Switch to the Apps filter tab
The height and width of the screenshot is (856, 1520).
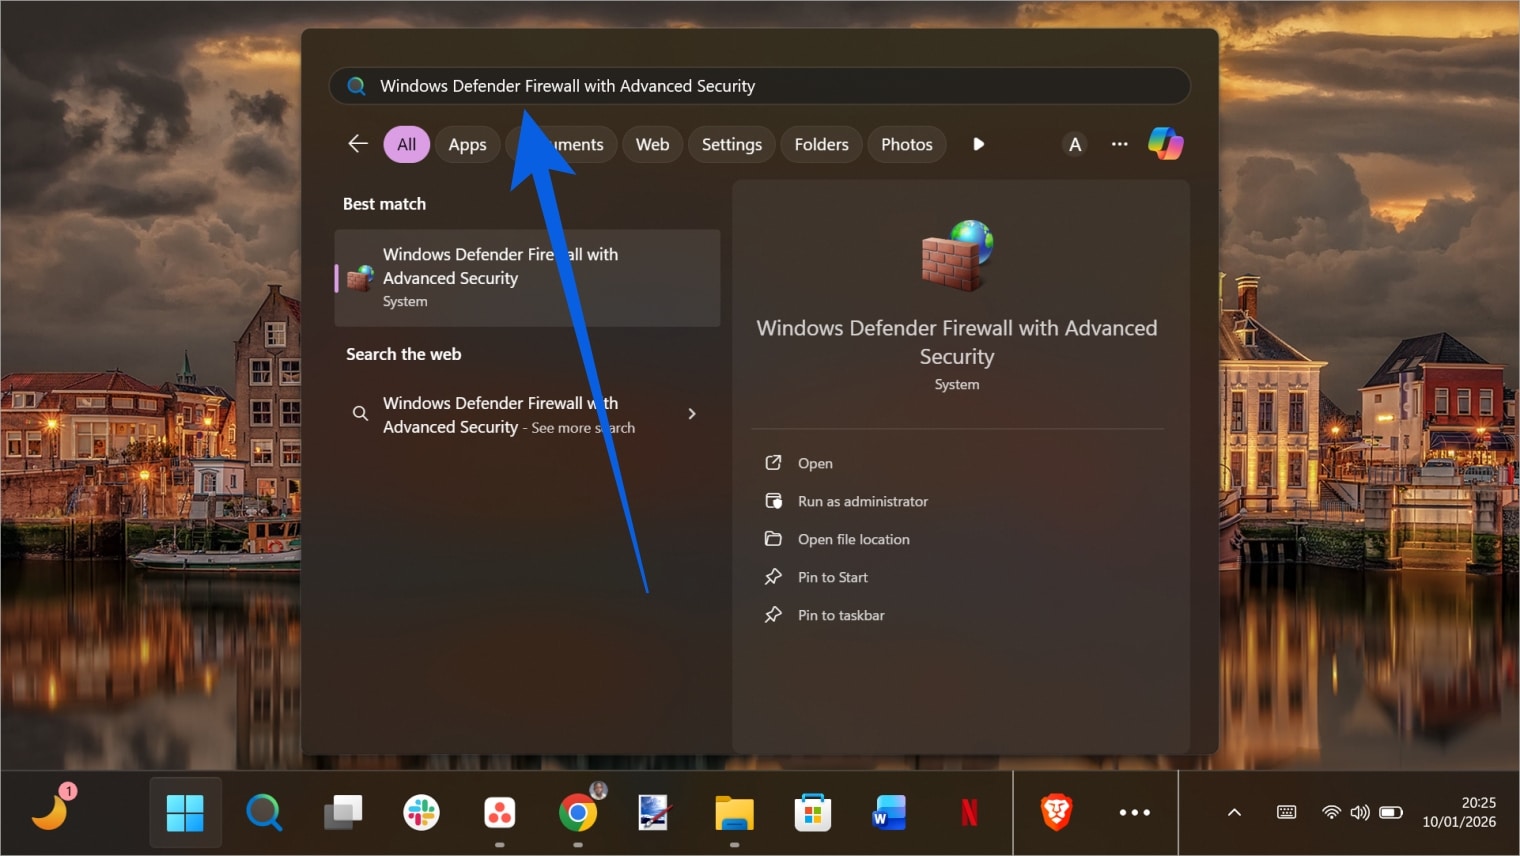(467, 144)
